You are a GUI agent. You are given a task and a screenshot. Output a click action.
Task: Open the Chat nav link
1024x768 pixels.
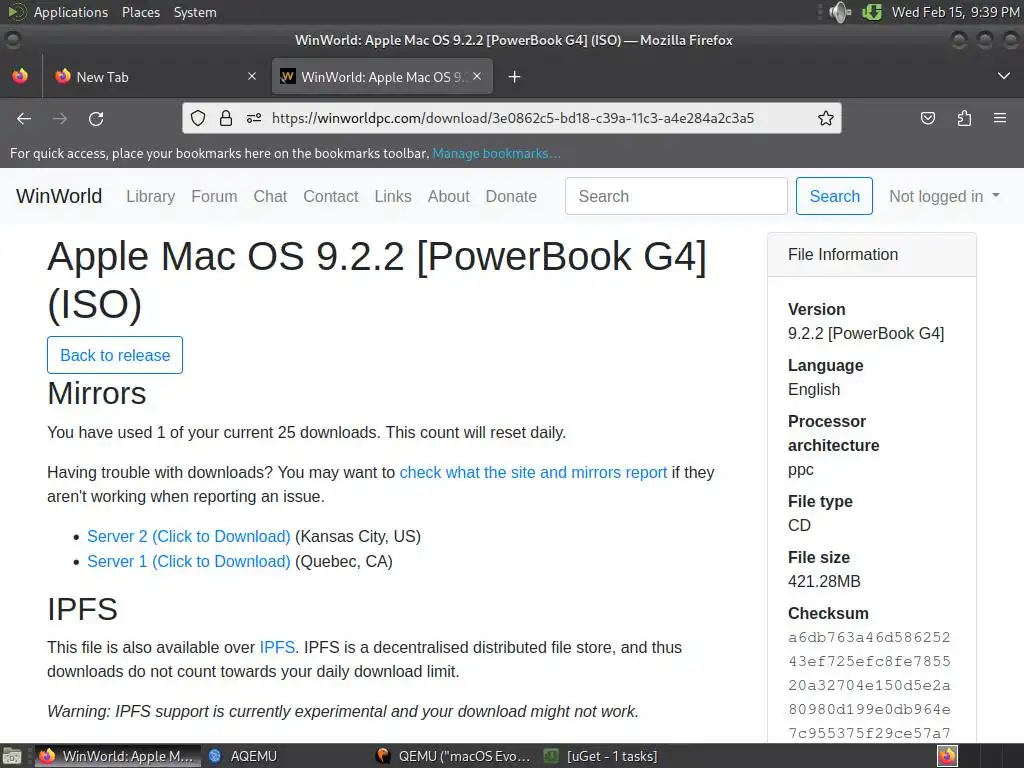tap(270, 196)
